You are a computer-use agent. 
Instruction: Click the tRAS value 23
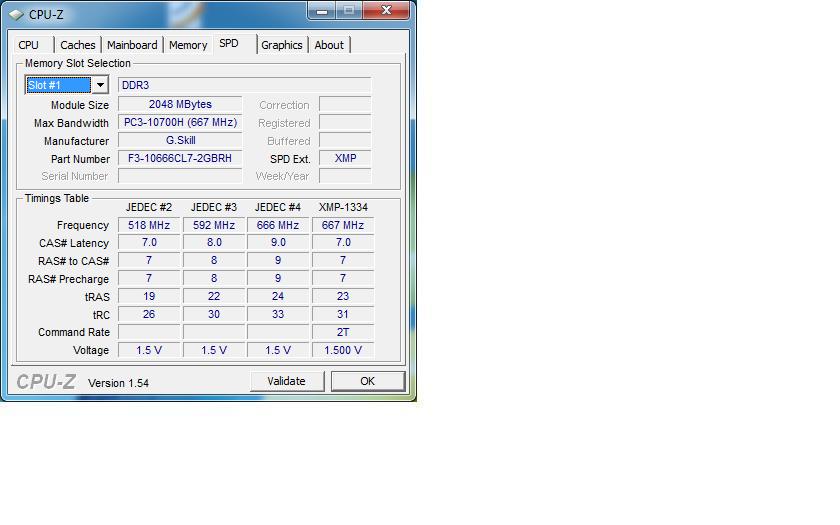point(343,296)
